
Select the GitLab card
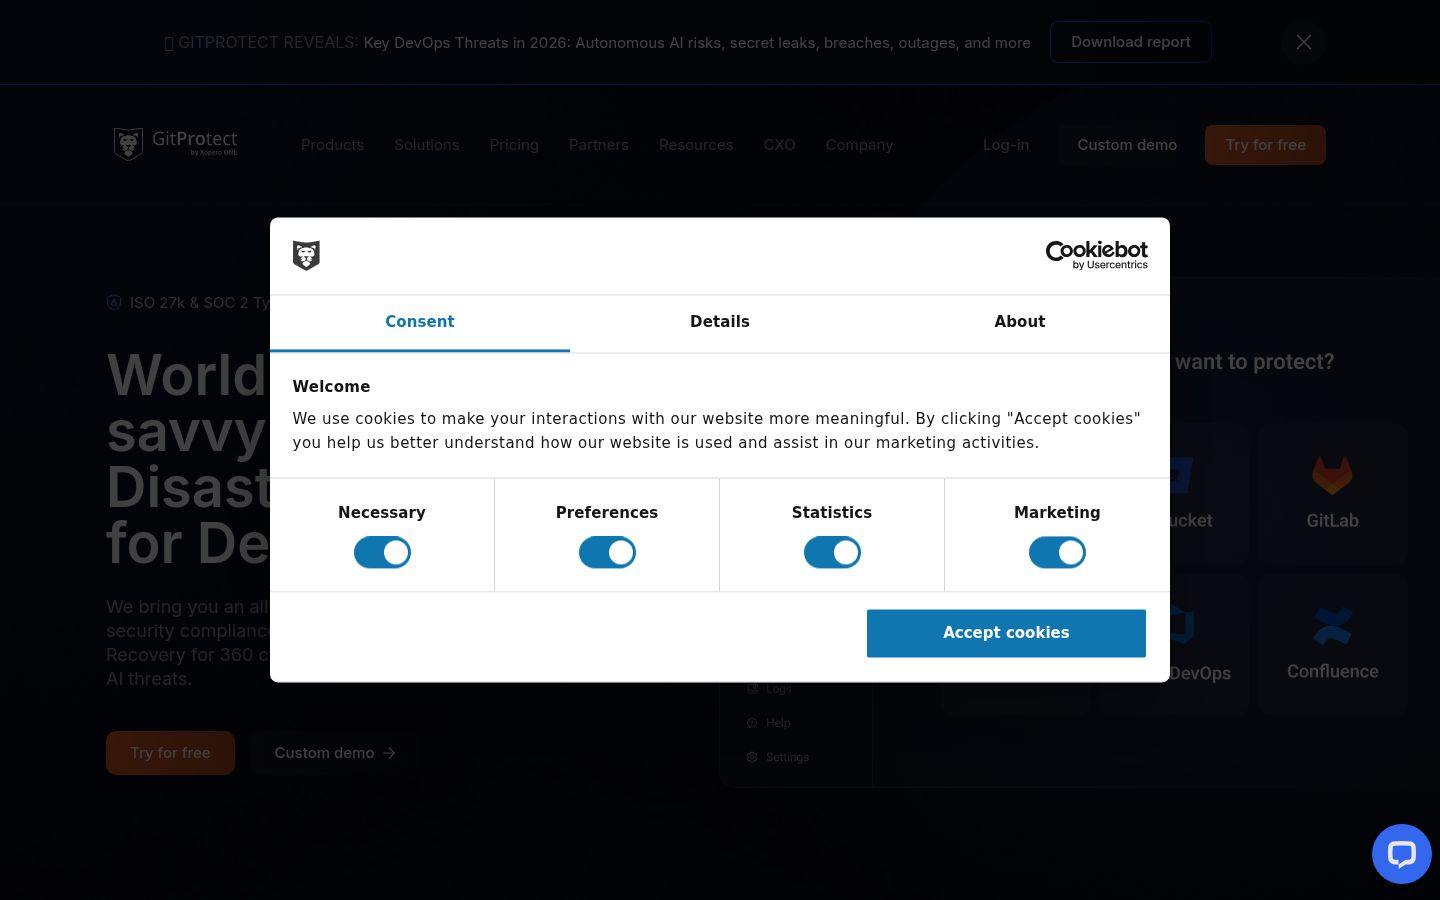click(1332, 494)
